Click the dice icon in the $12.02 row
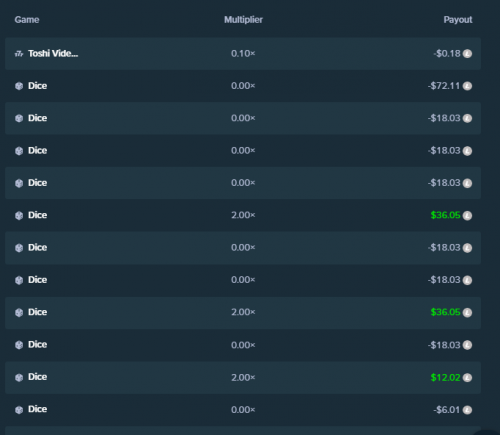The width and height of the screenshot is (500, 435). pyautogui.click(x=19, y=377)
